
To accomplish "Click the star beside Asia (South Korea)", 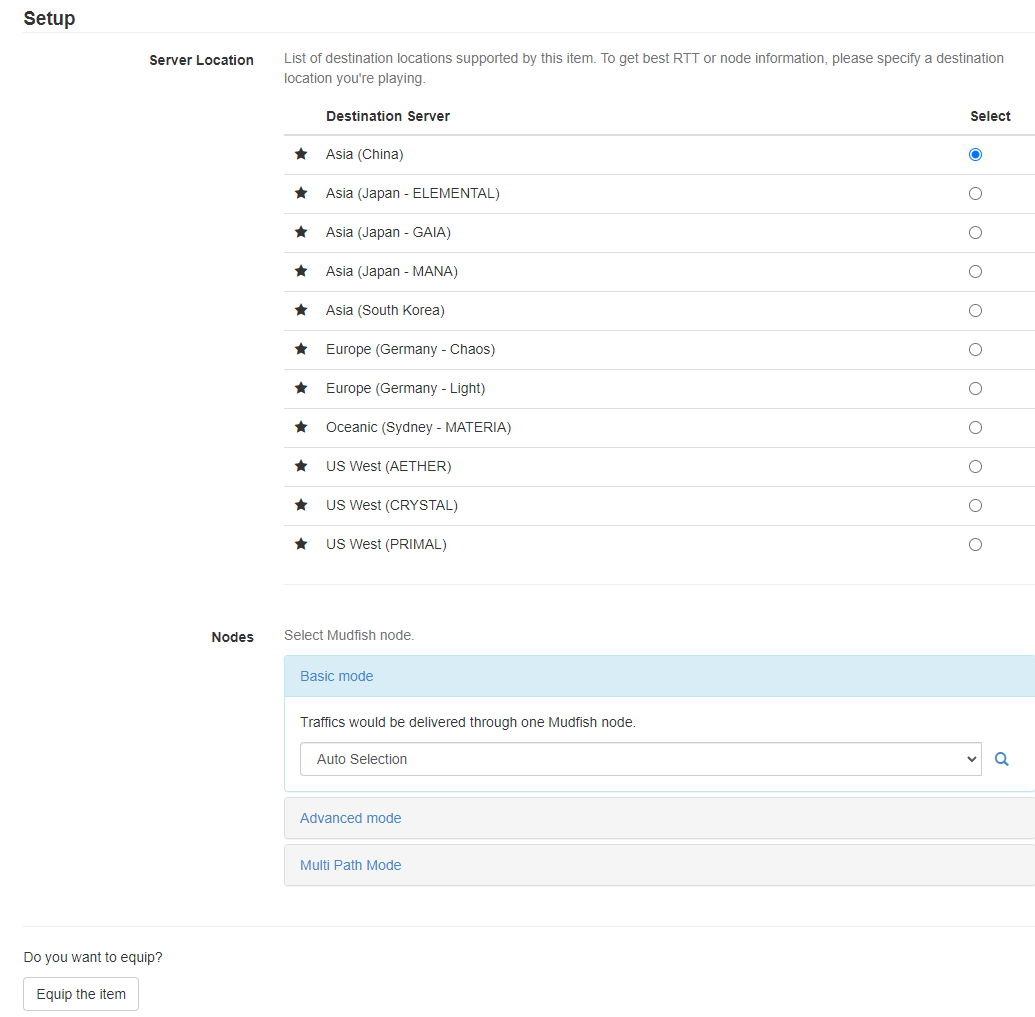I will pos(301,311).
